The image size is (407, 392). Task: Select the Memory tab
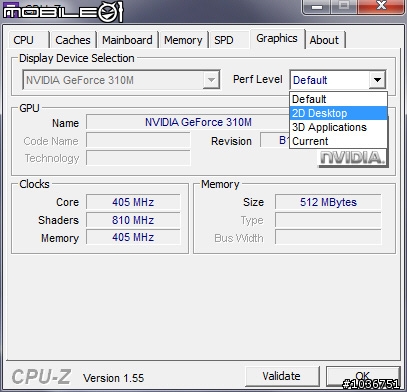coord(183,40)
